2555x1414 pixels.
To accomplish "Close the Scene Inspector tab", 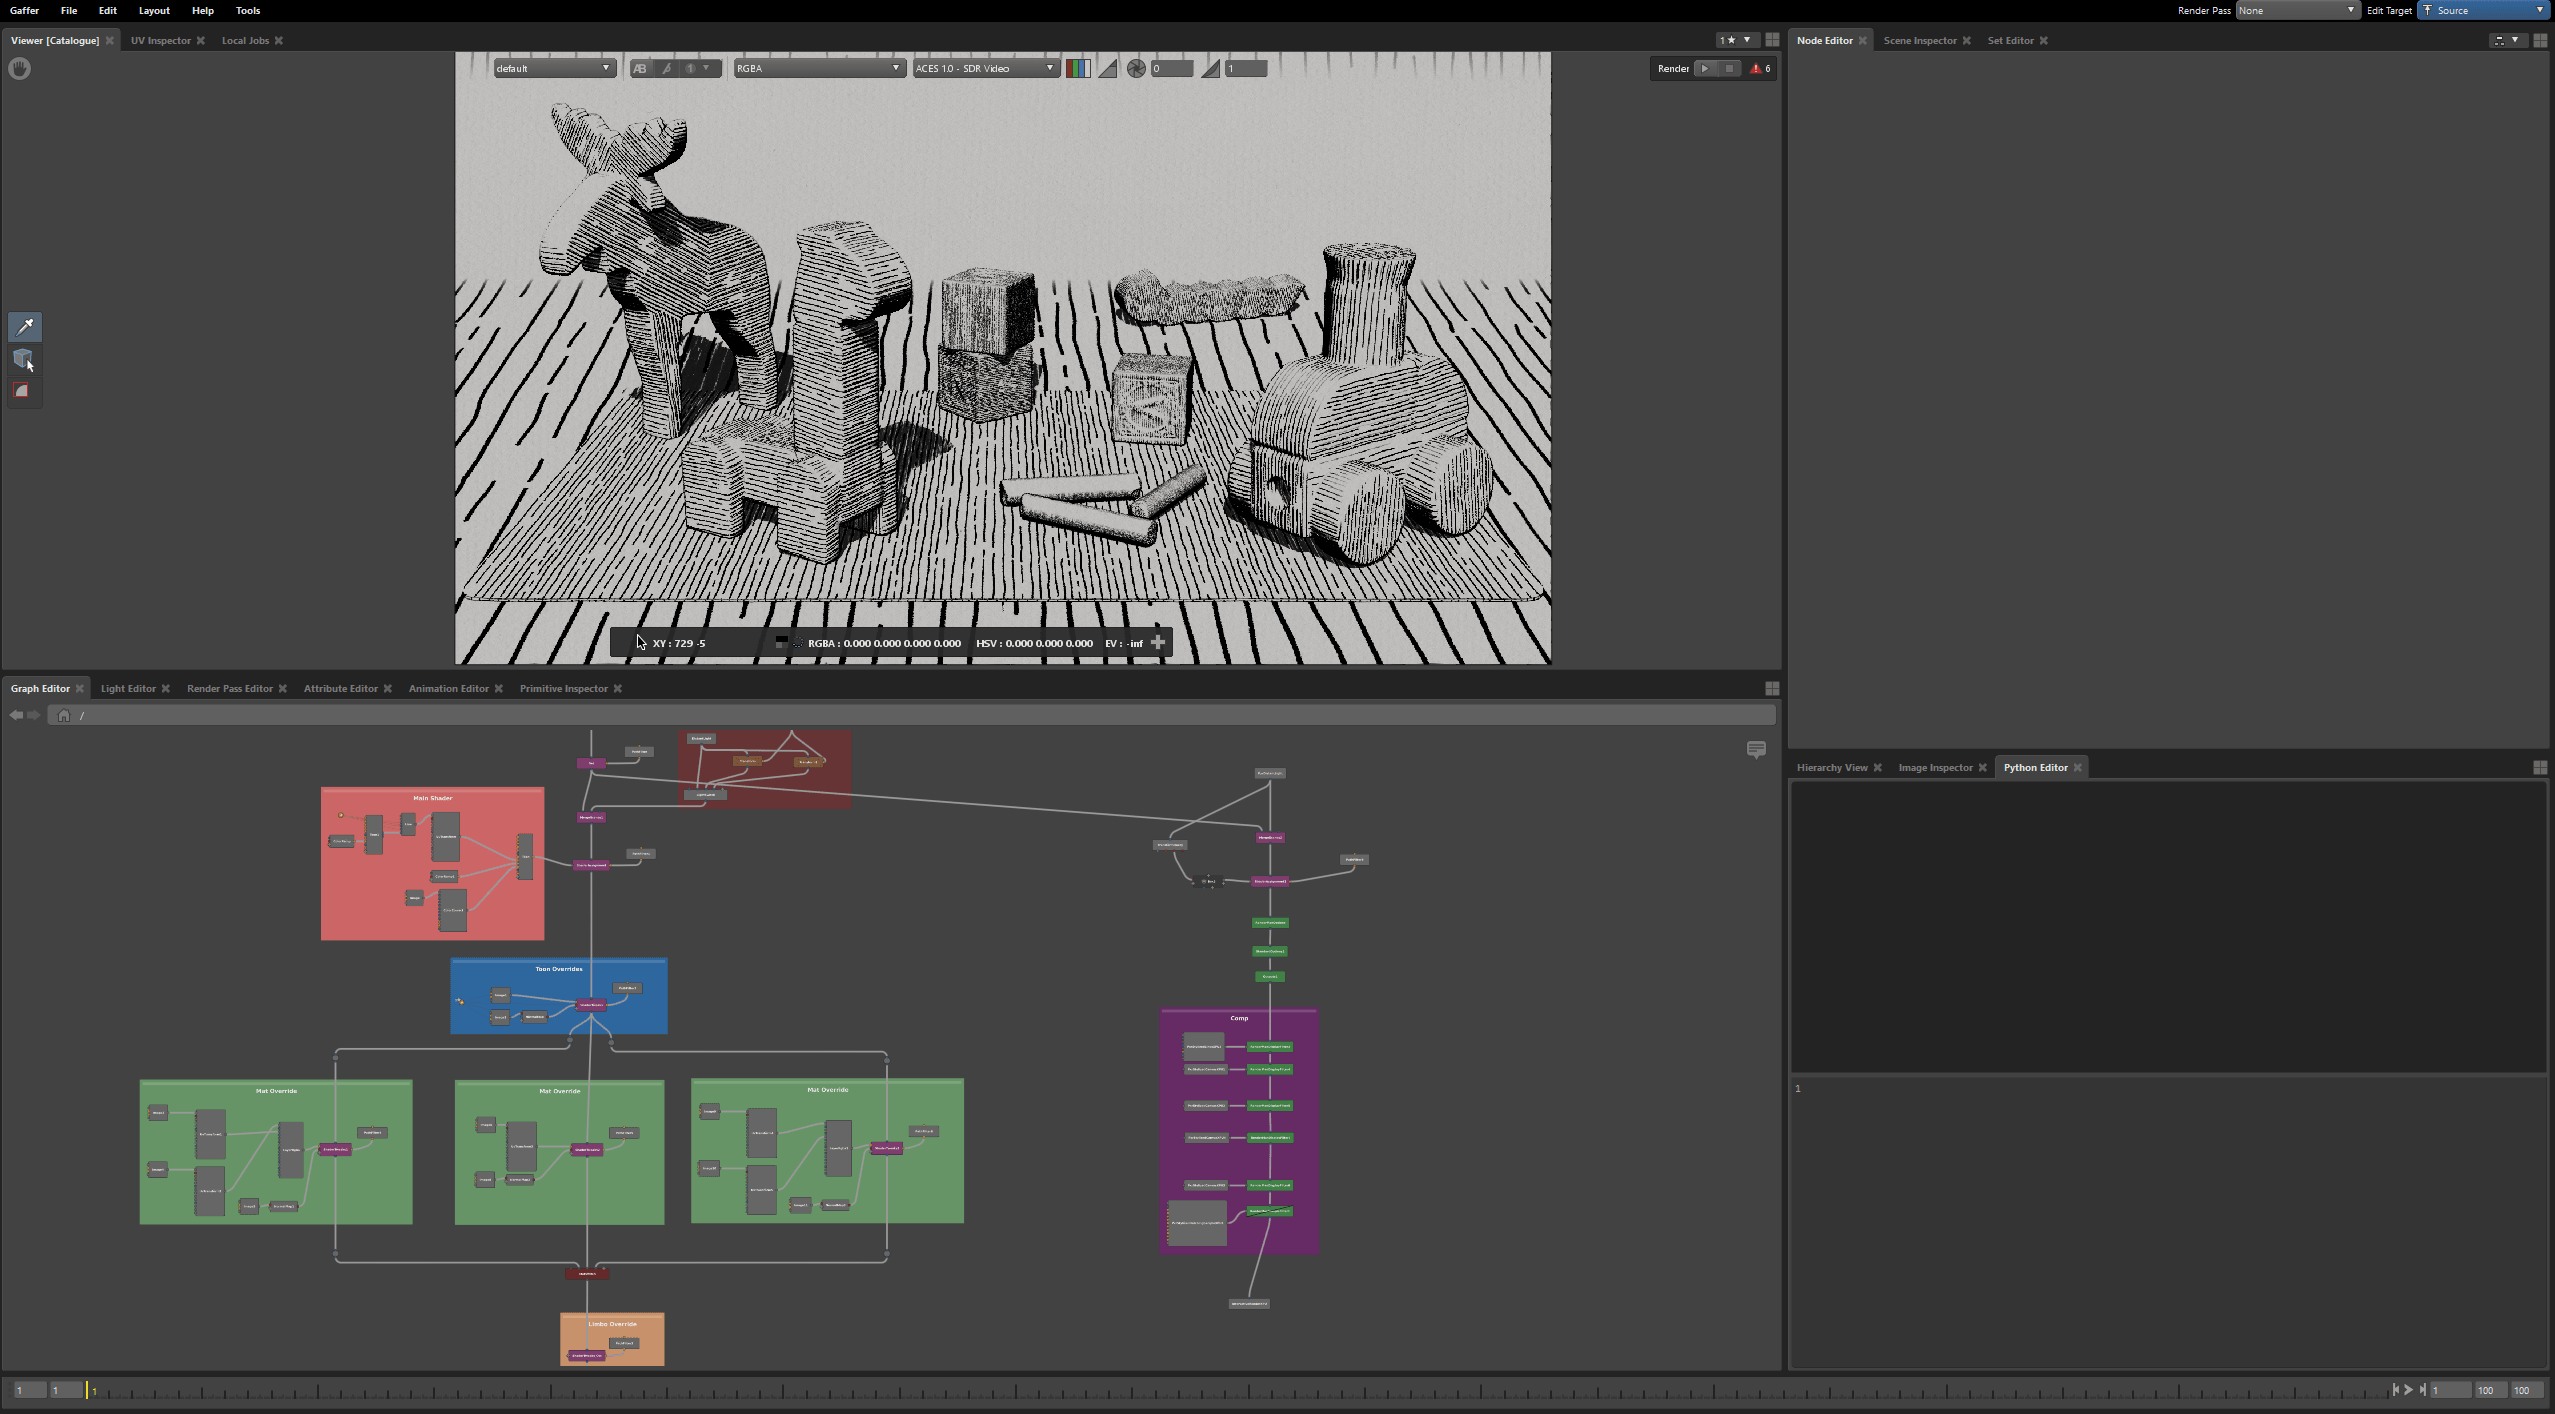I will [1966, 40].
